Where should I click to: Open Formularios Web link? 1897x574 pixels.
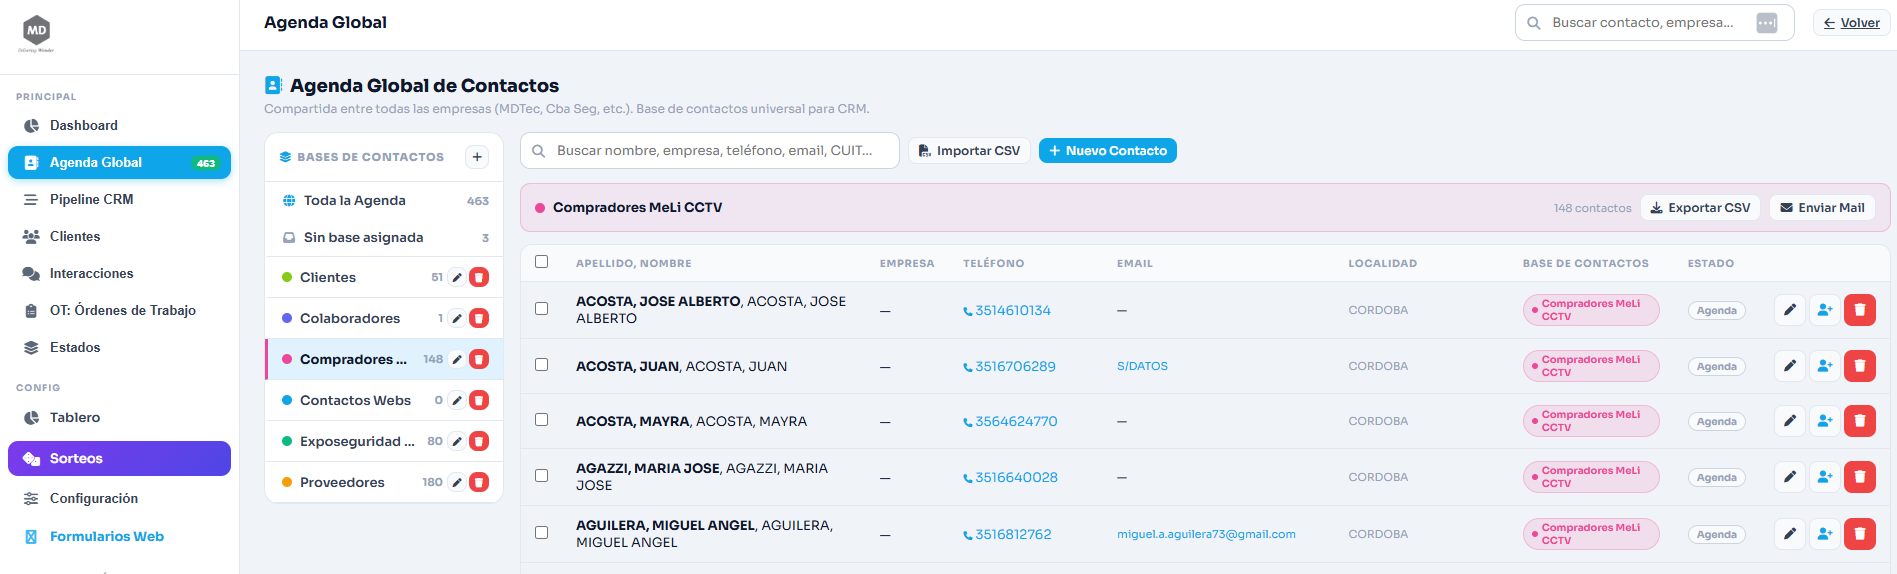pos(119,536)
